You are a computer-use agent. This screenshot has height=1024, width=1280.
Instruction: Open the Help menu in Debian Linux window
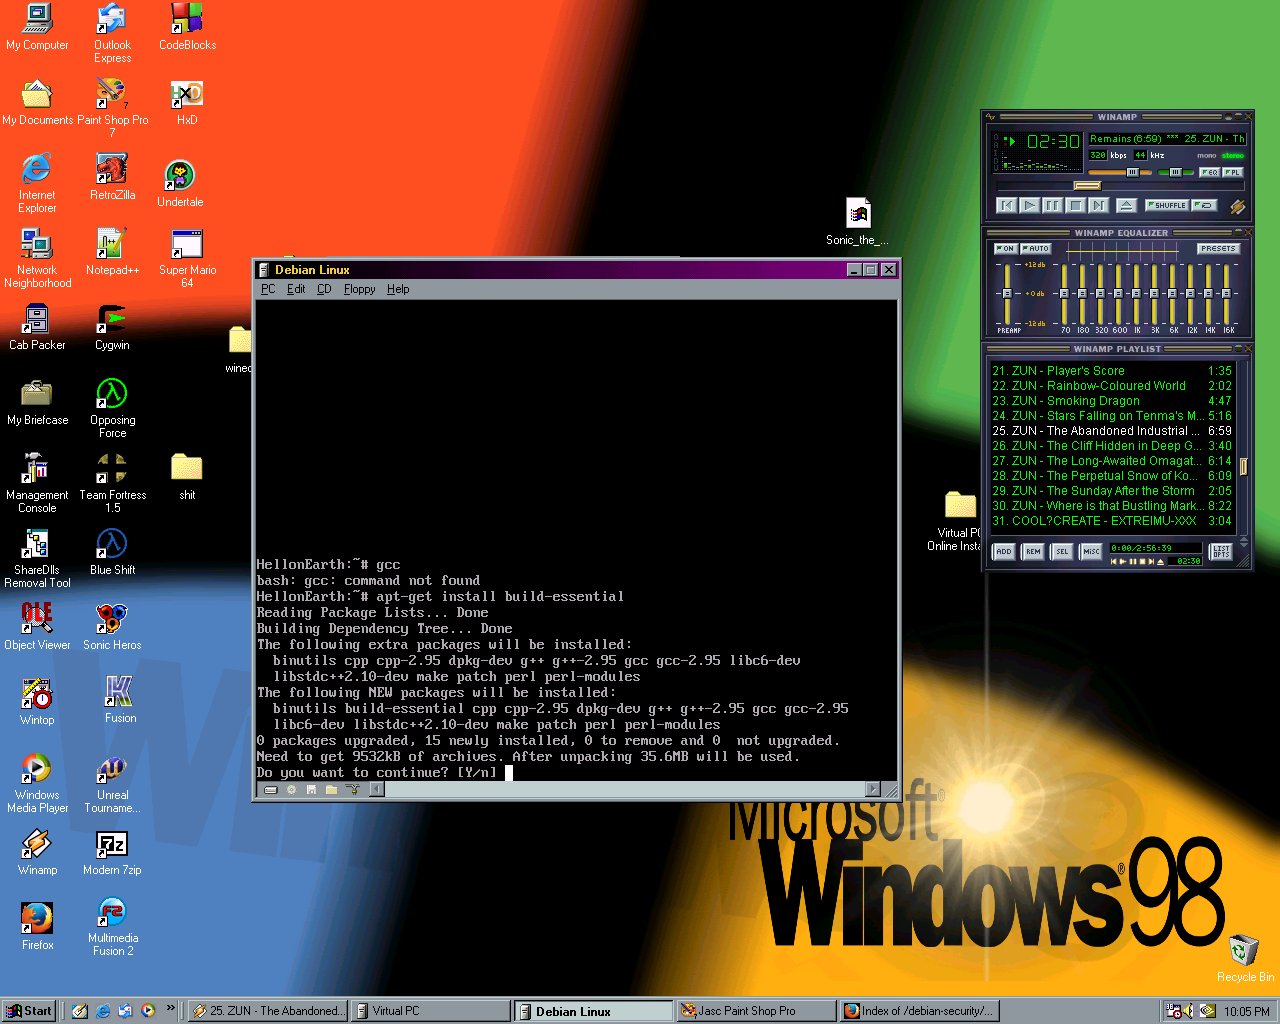398,289
